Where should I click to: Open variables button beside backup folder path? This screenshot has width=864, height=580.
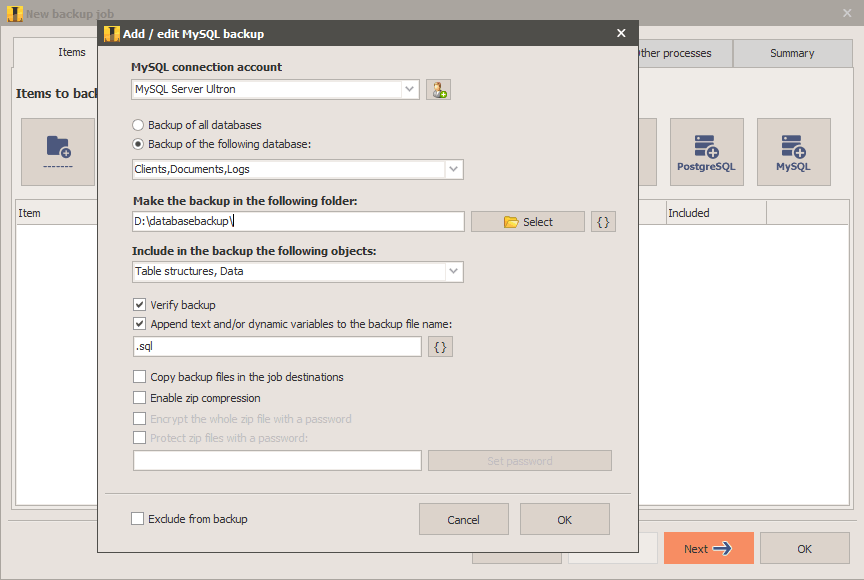pyautogui.click(x=603, y=222)
